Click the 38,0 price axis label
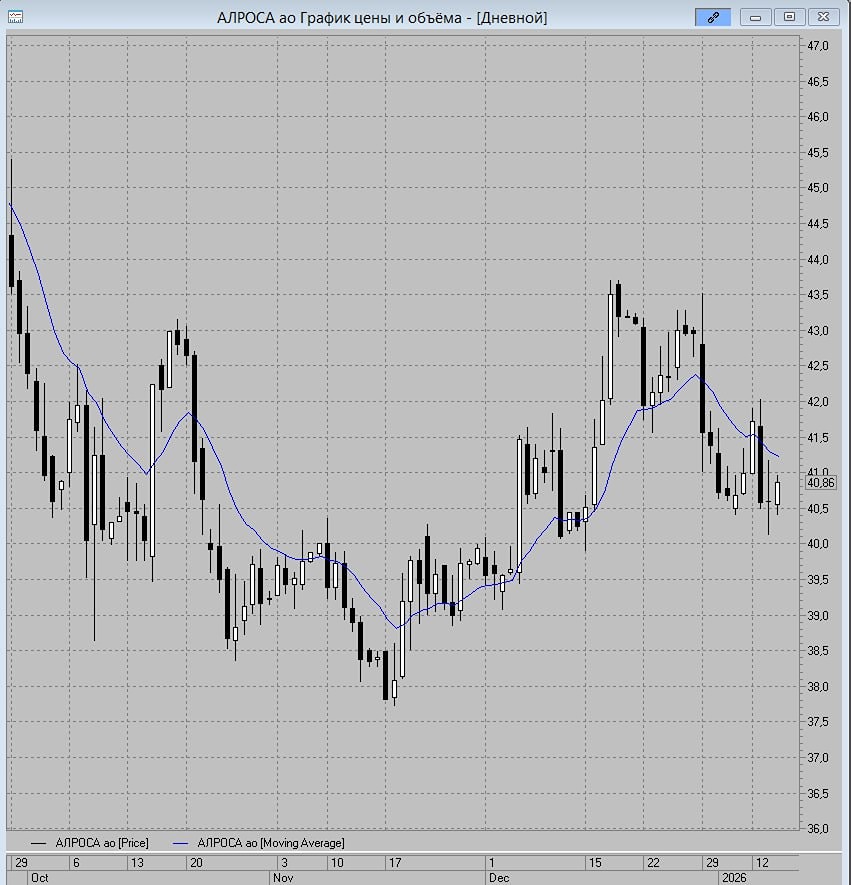Image resolution: width=851 pixels, height=885 pixels. click(x=818, y=686)
